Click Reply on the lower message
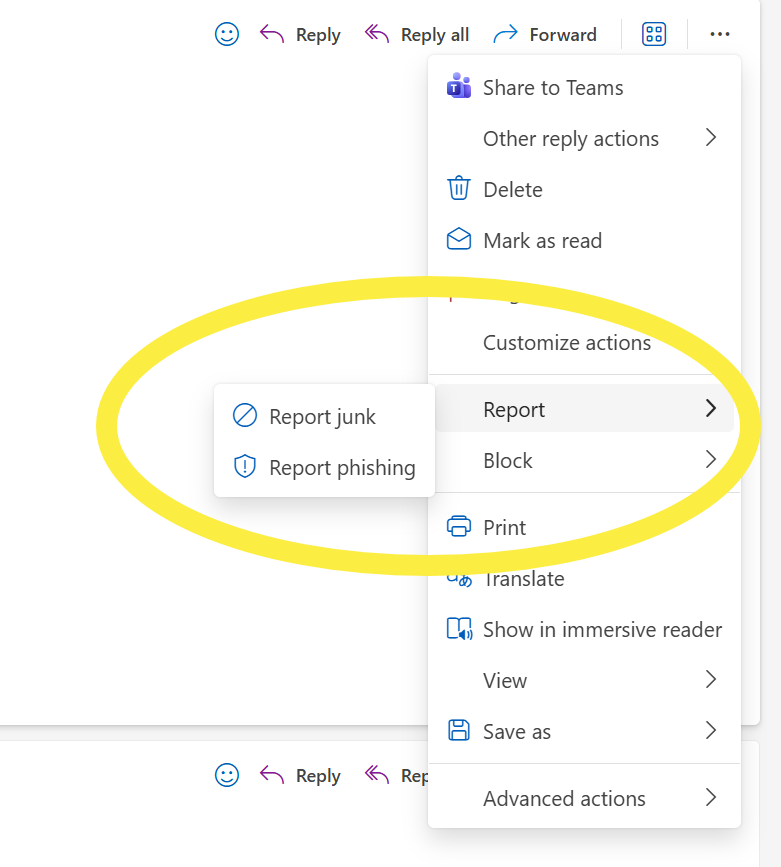This screenshot has width=781, height=867. tap(301, 775)
